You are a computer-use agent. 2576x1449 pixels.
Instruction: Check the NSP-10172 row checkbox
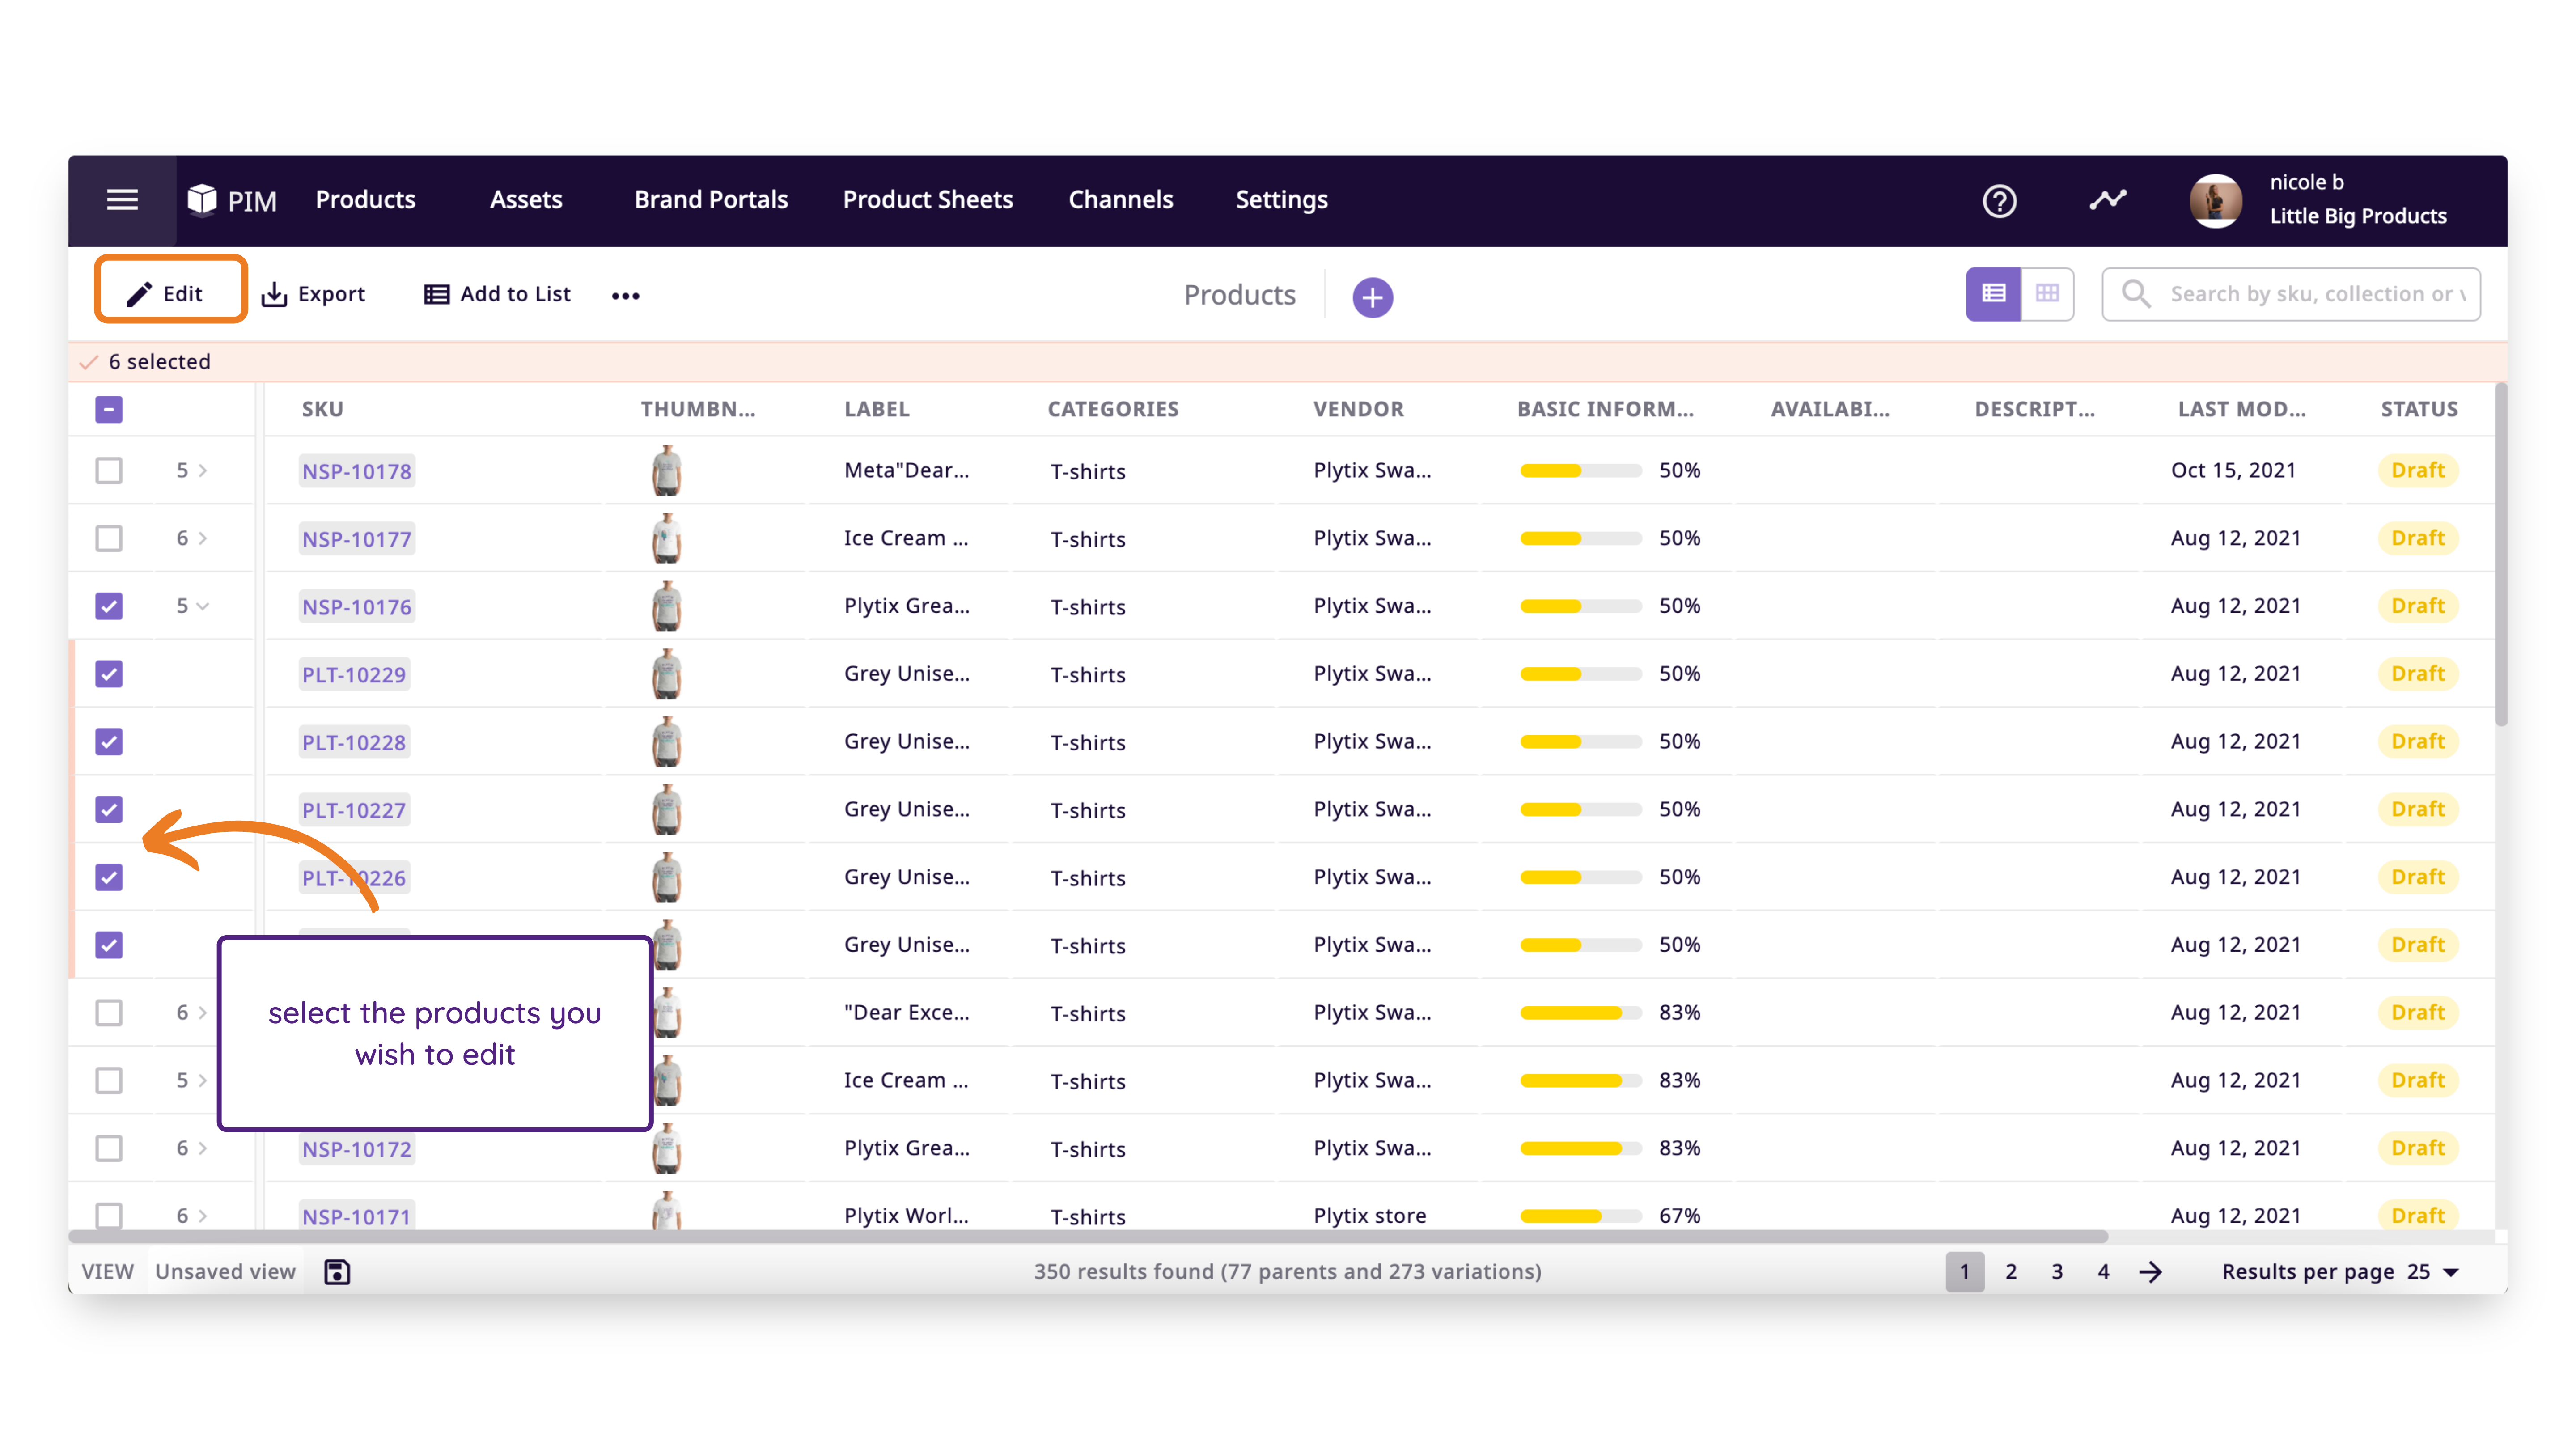pos(109,1148)
